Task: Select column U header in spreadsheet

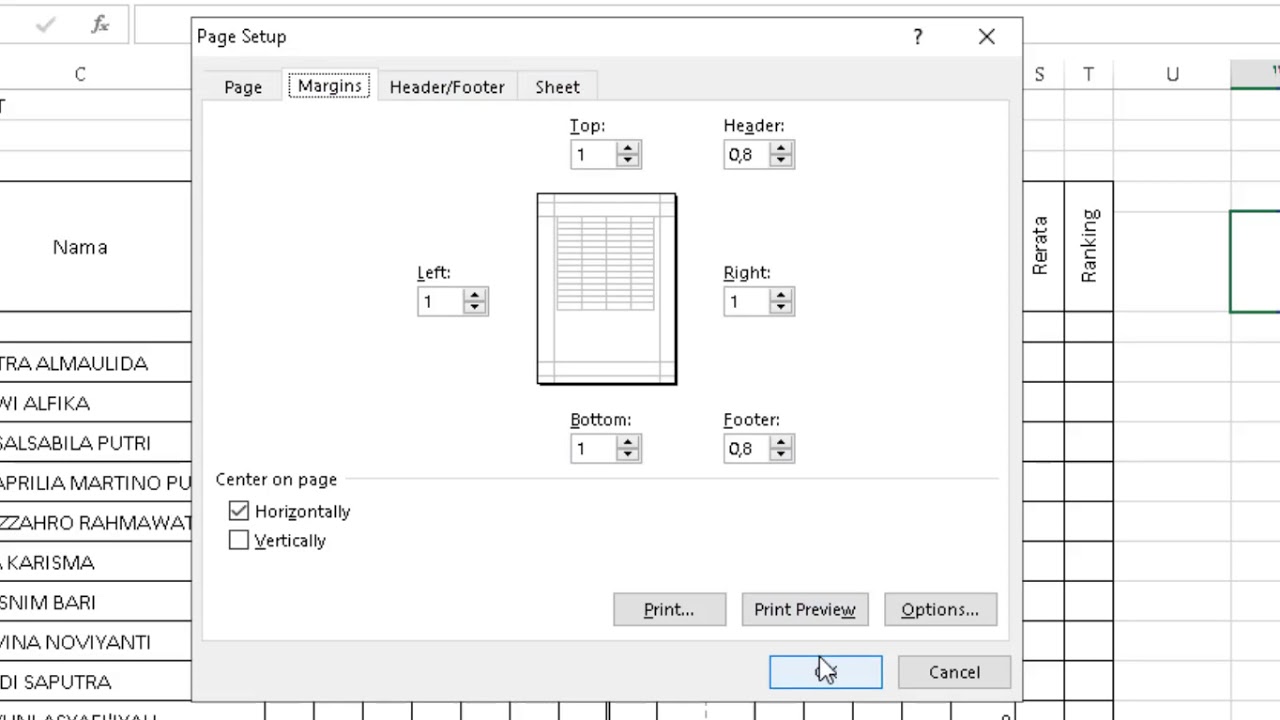Action: (x=1172, y=74)
